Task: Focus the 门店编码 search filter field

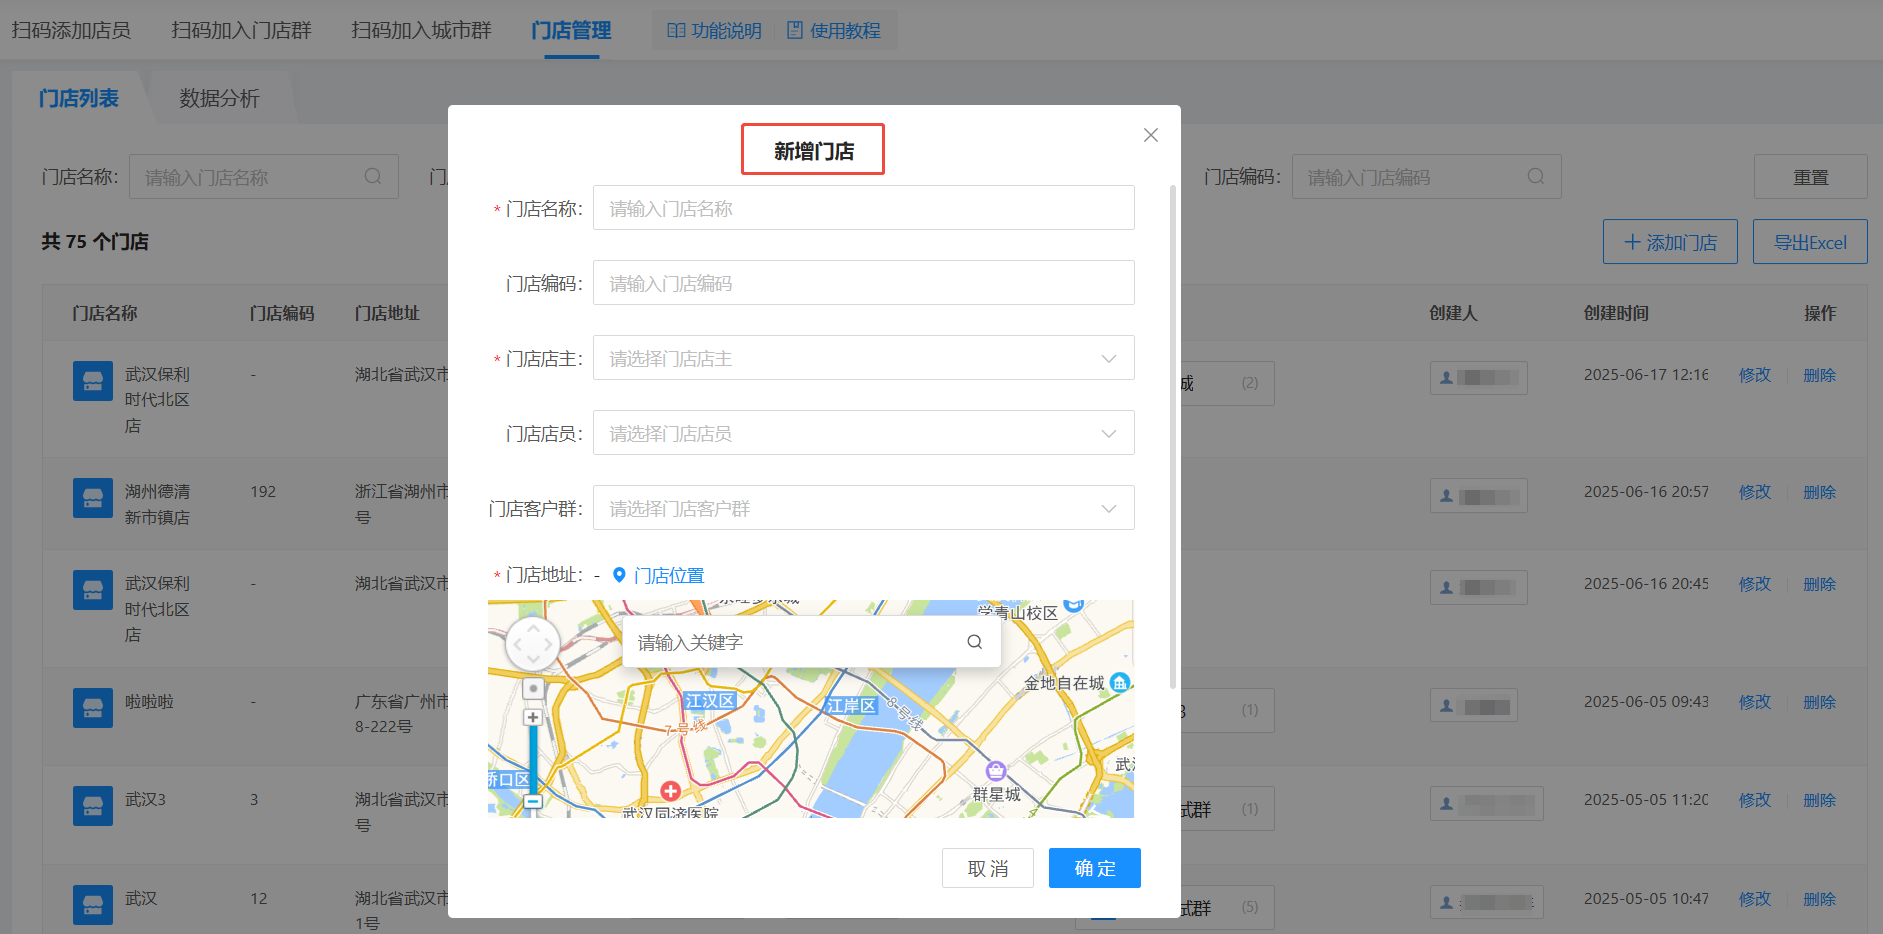Action: 1427,177
